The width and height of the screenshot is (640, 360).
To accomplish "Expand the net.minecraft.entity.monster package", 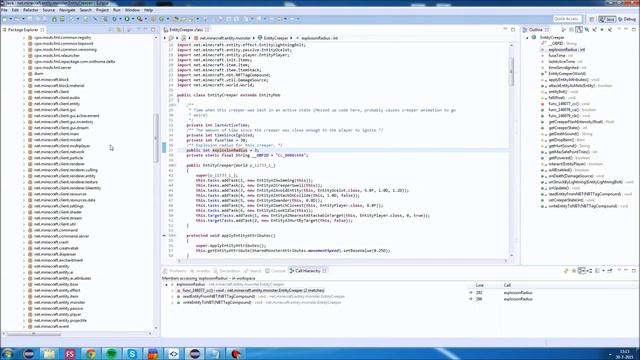I will (x=24, y=302).
